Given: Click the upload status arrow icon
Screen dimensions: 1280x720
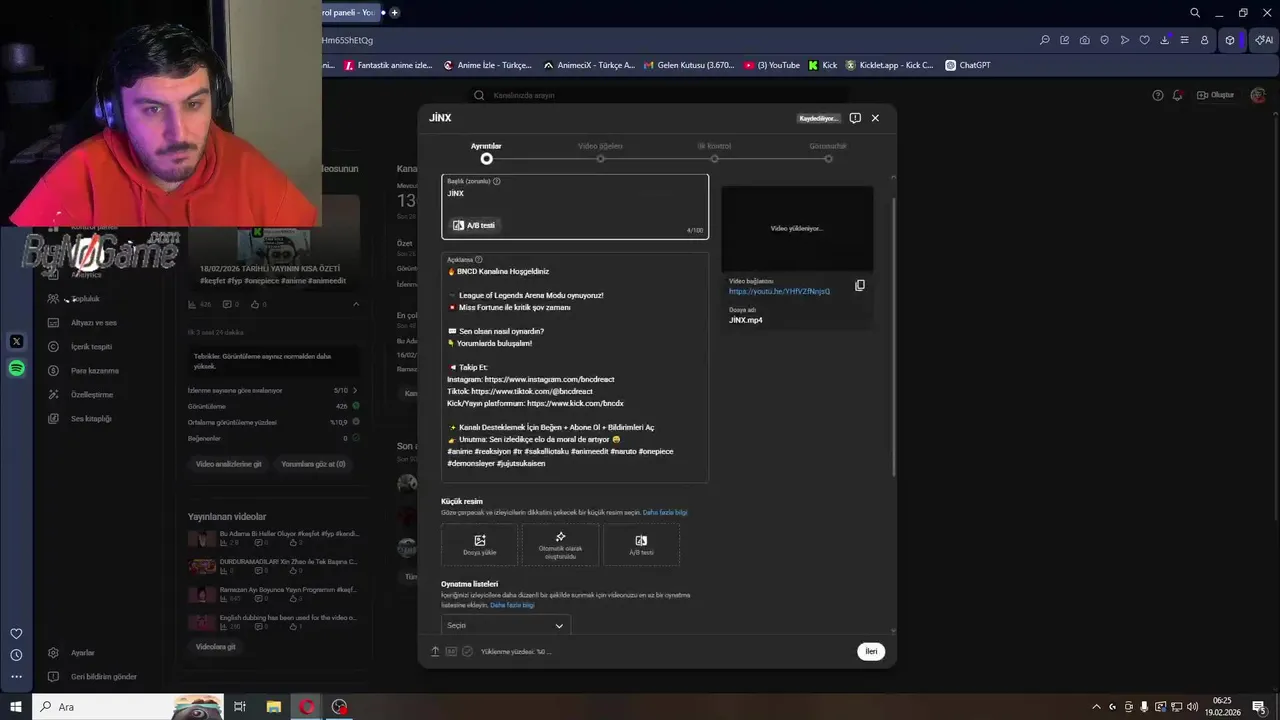Looking at the screenshot, I should [435, 651].
